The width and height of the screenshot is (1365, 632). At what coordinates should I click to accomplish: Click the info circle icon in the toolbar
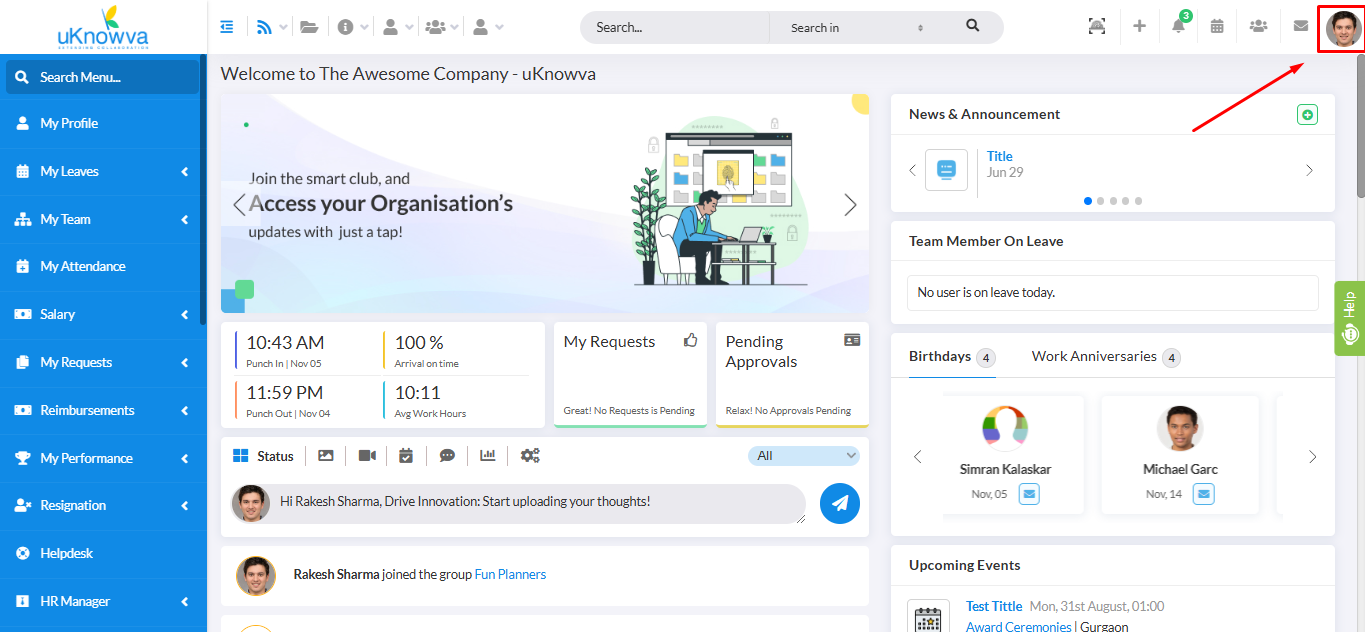pyautogui.click(x=346, y=27)
